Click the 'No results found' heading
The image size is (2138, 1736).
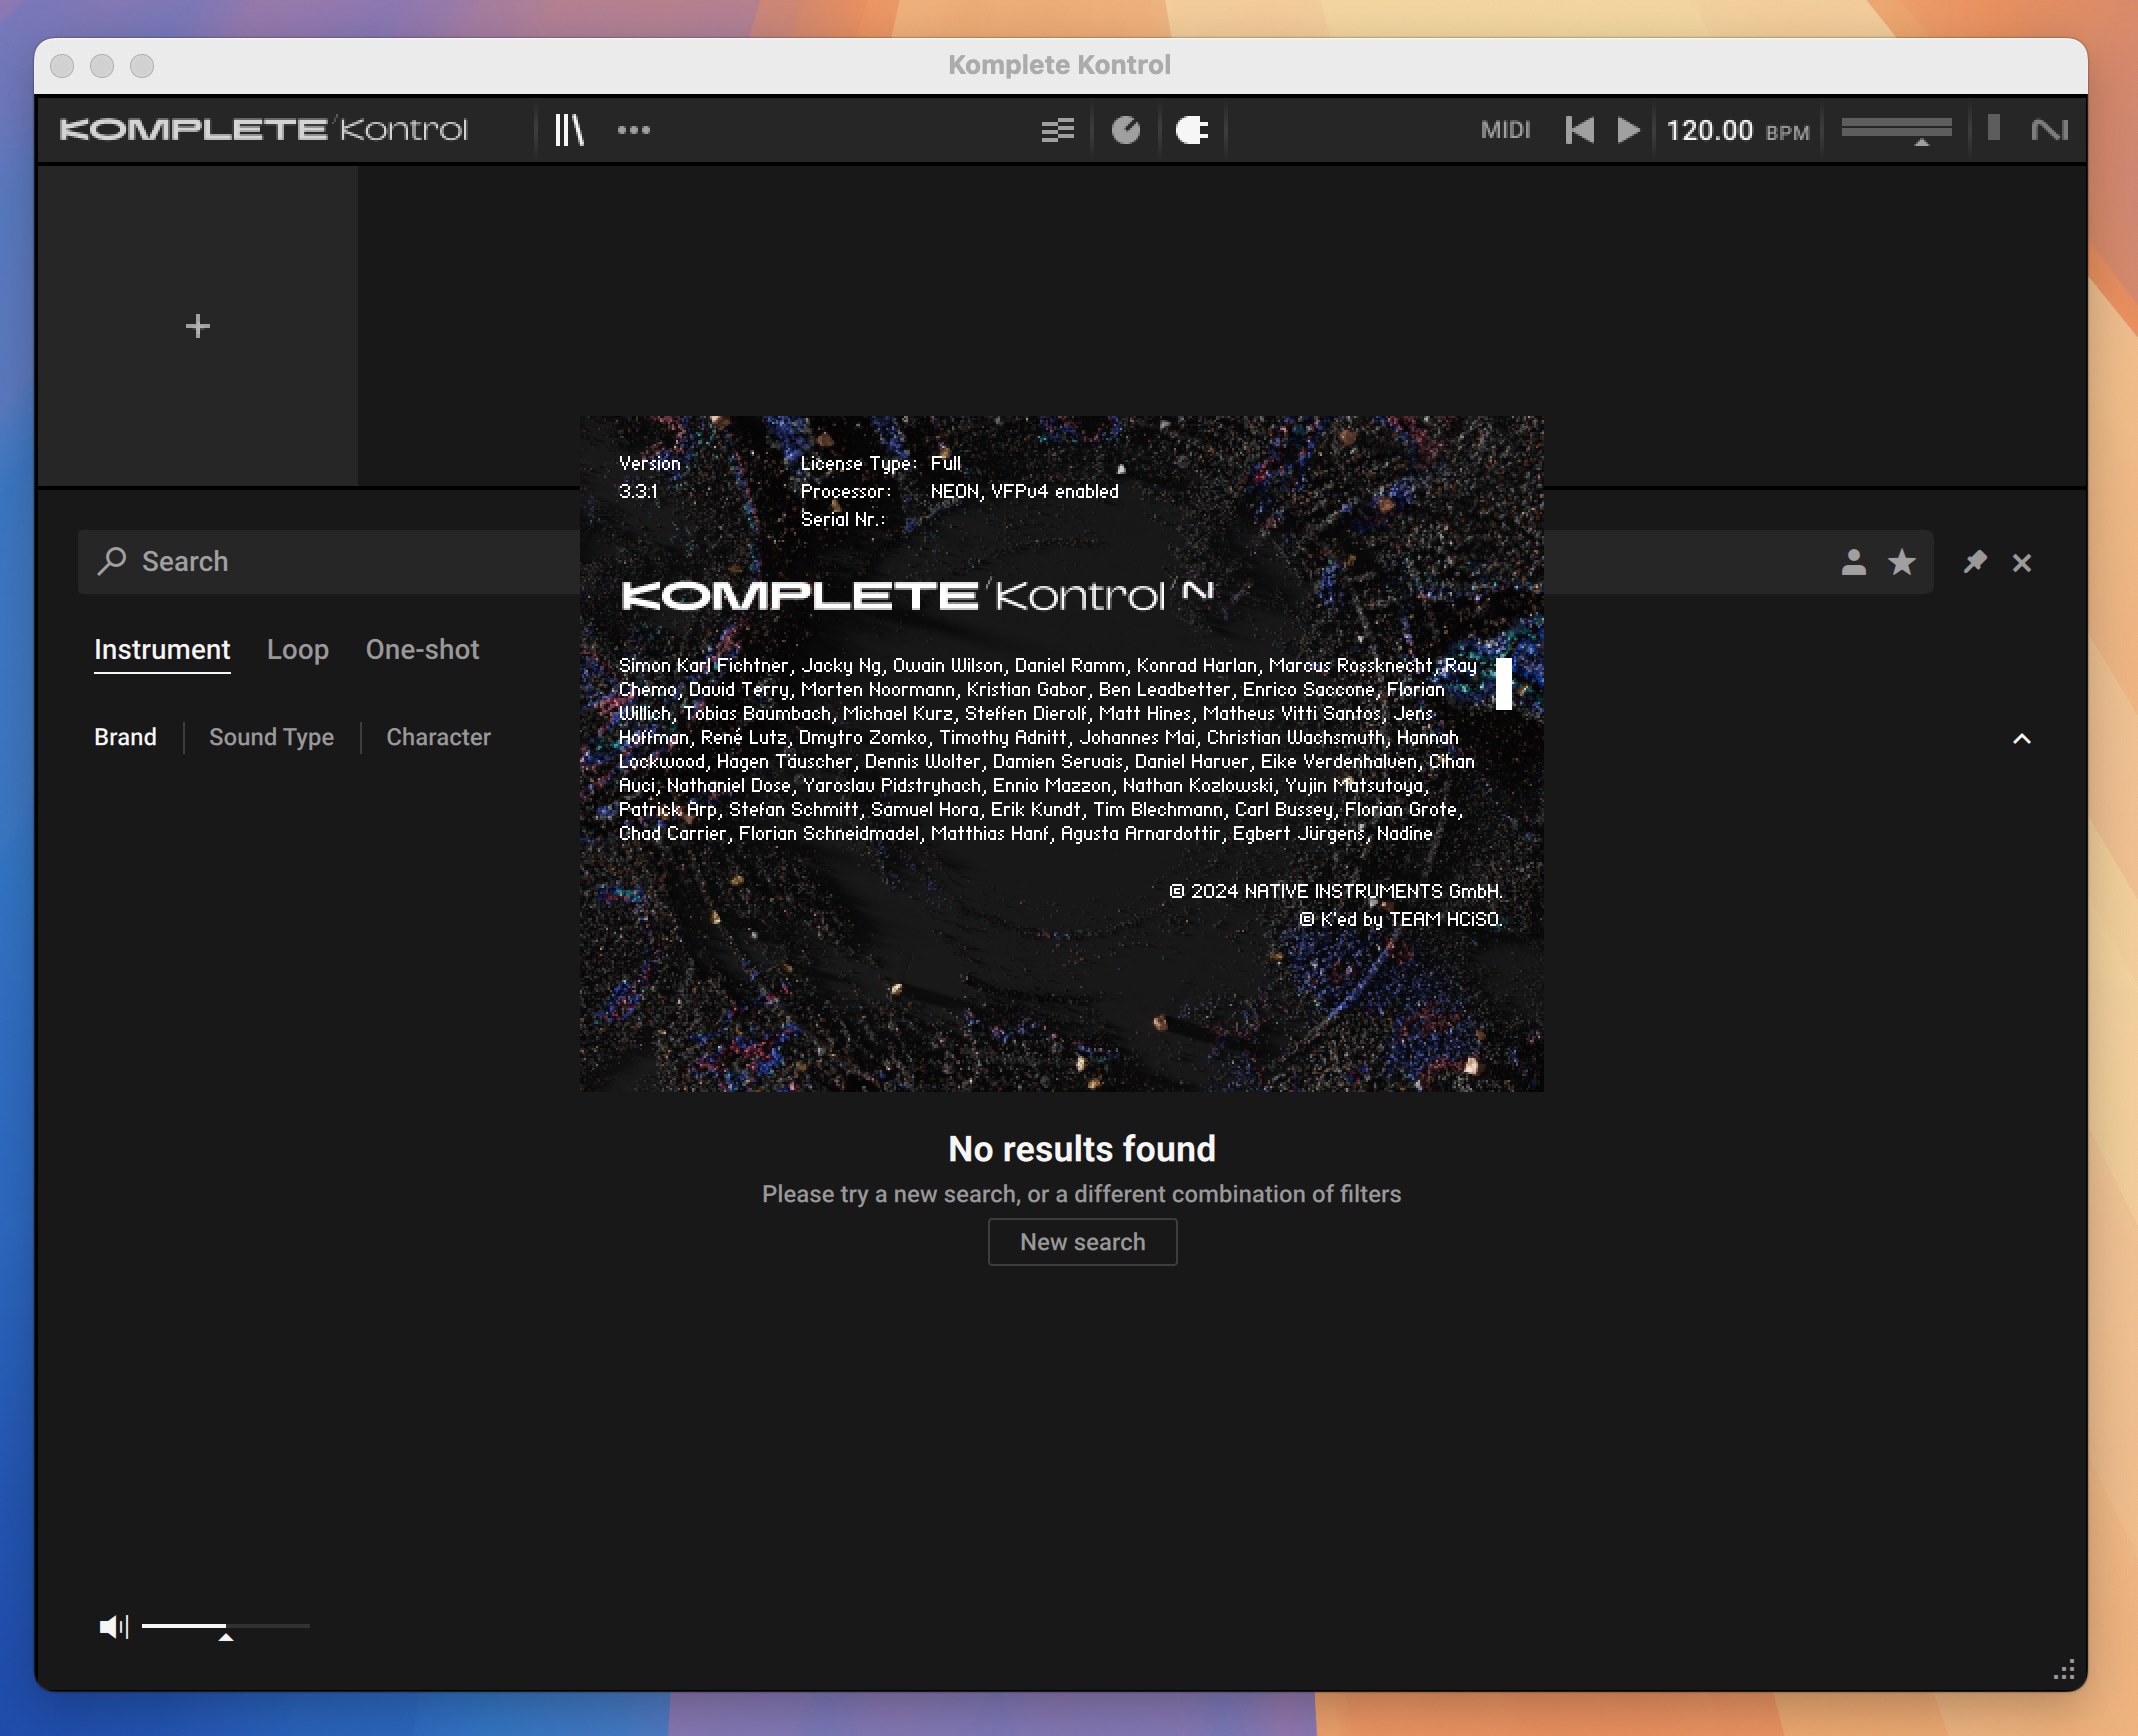[1082, 1149]
